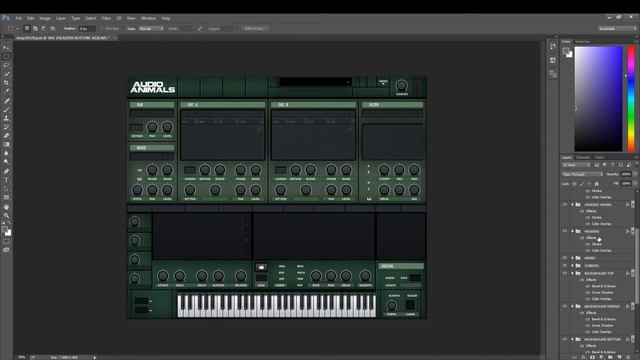
Task: Open the Pass Through blend mode dropdown
Action: [x=582, y=174]
